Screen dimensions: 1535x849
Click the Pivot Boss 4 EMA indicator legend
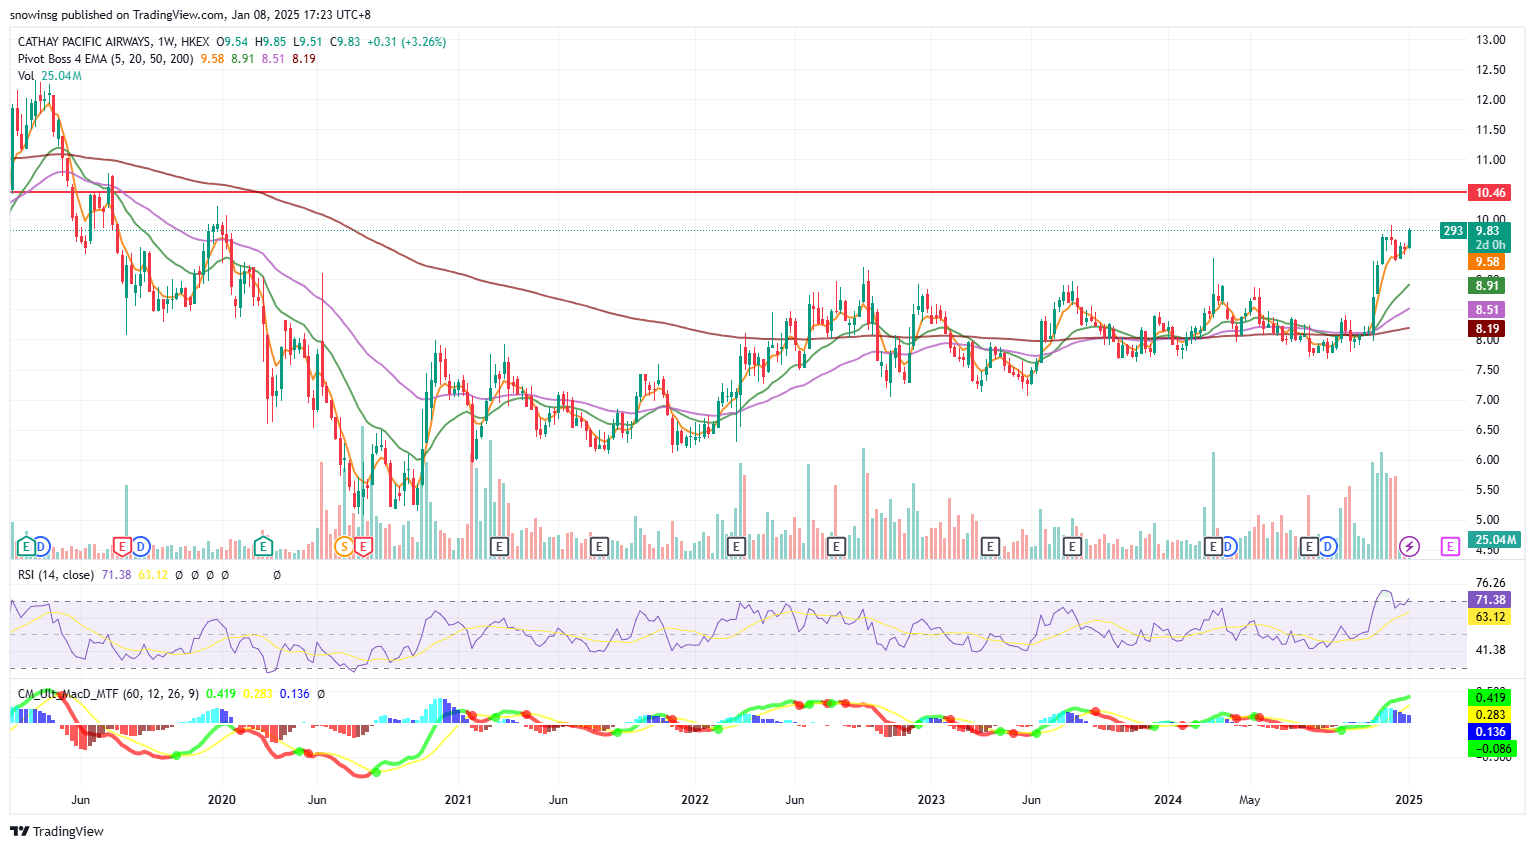(106, 59)
